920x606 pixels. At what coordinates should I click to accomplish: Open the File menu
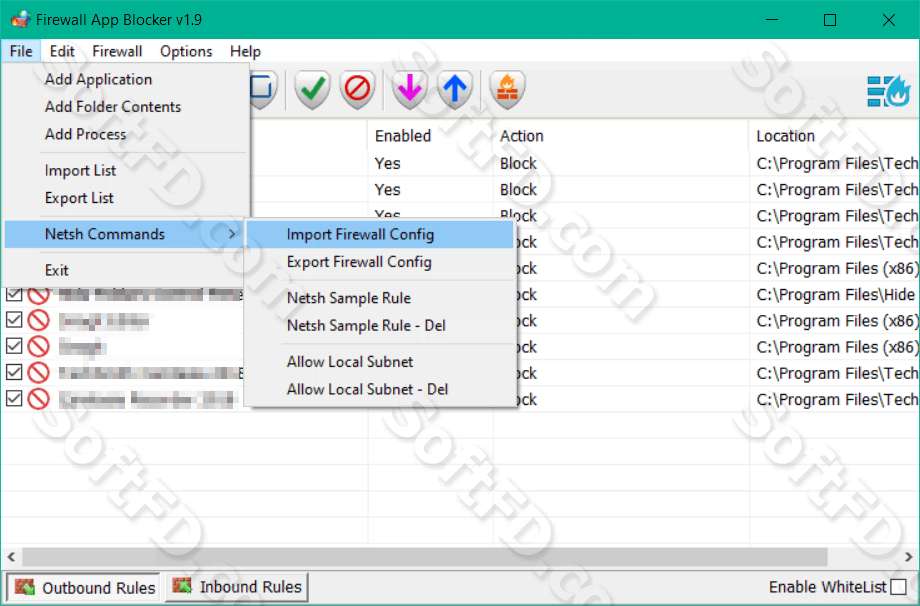coord(21,52)
